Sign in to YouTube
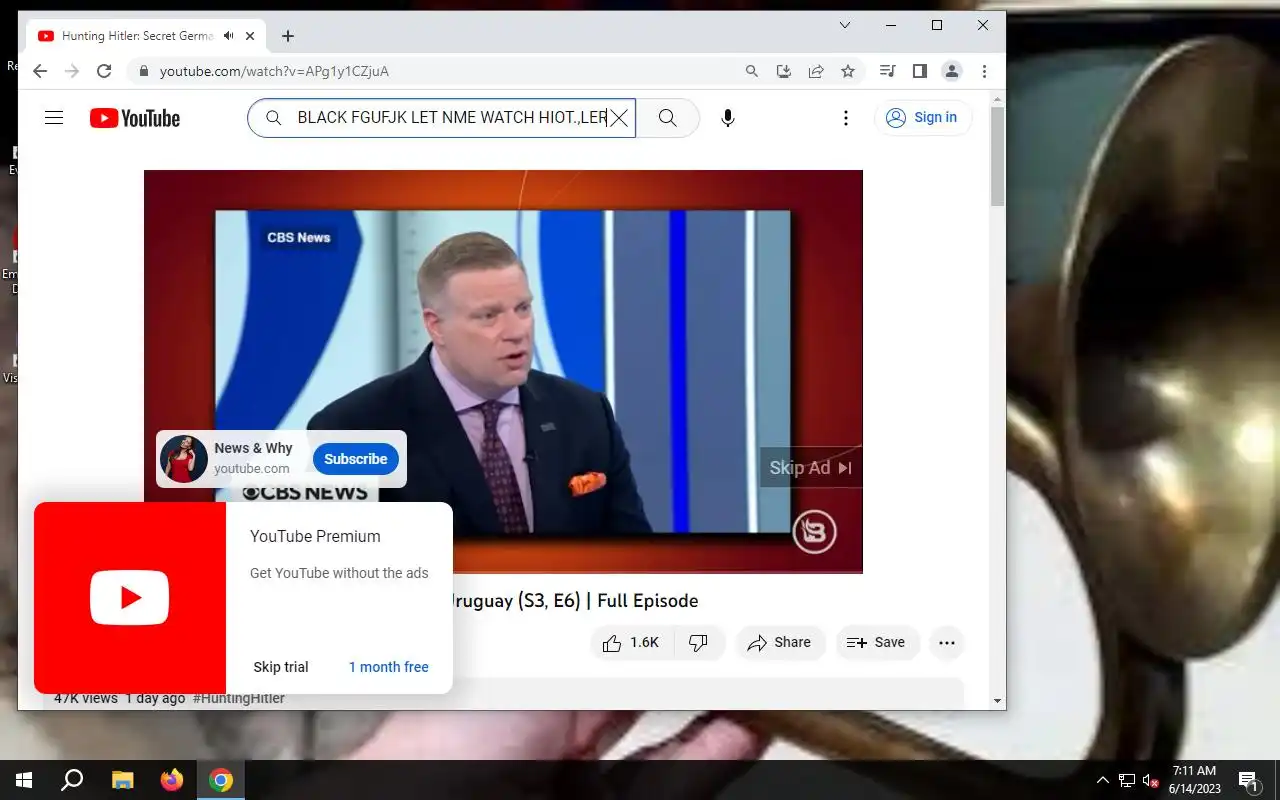The image size is (1280, 800). (922, 118)
